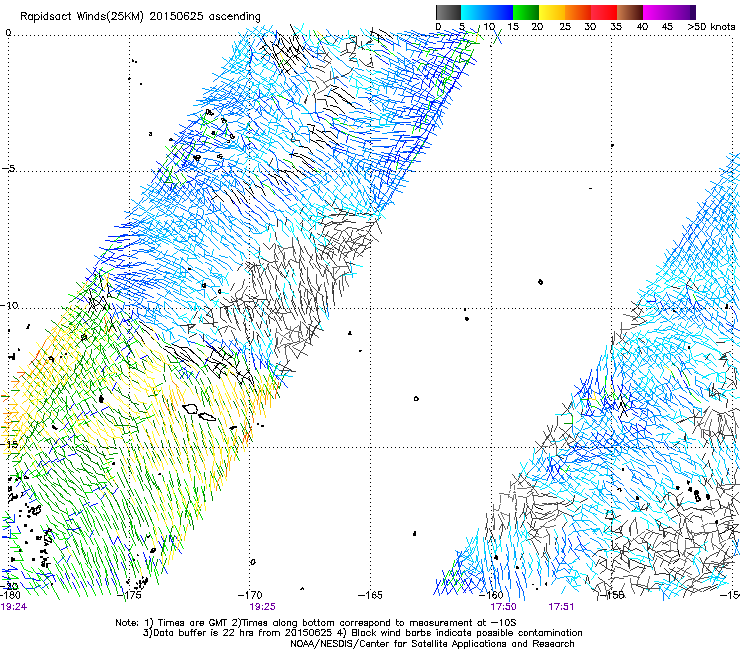Click the legend scale value '20'
The height and width of the screenshot is (650, 740).
[537, 26]
